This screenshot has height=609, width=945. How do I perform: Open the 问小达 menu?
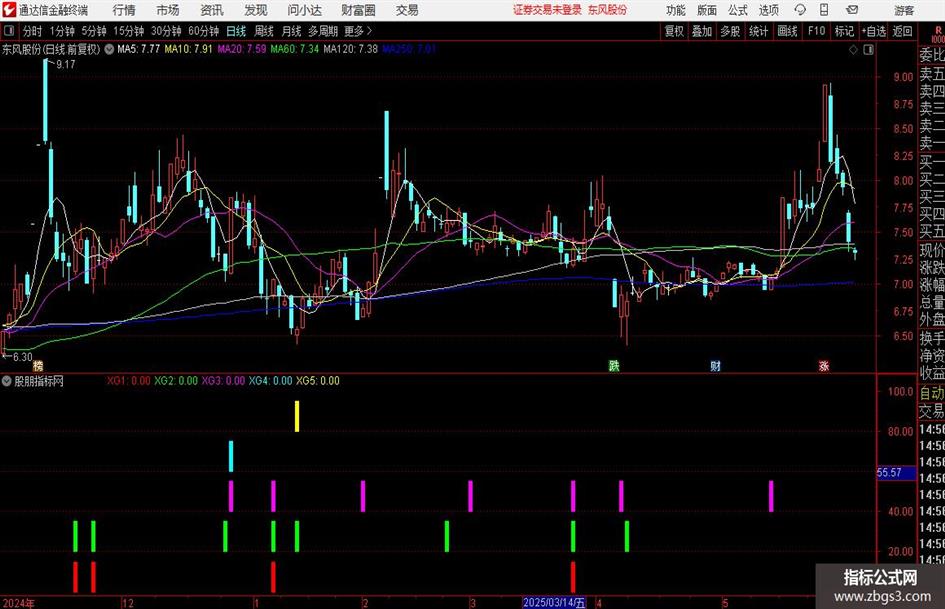pos(304,10)
